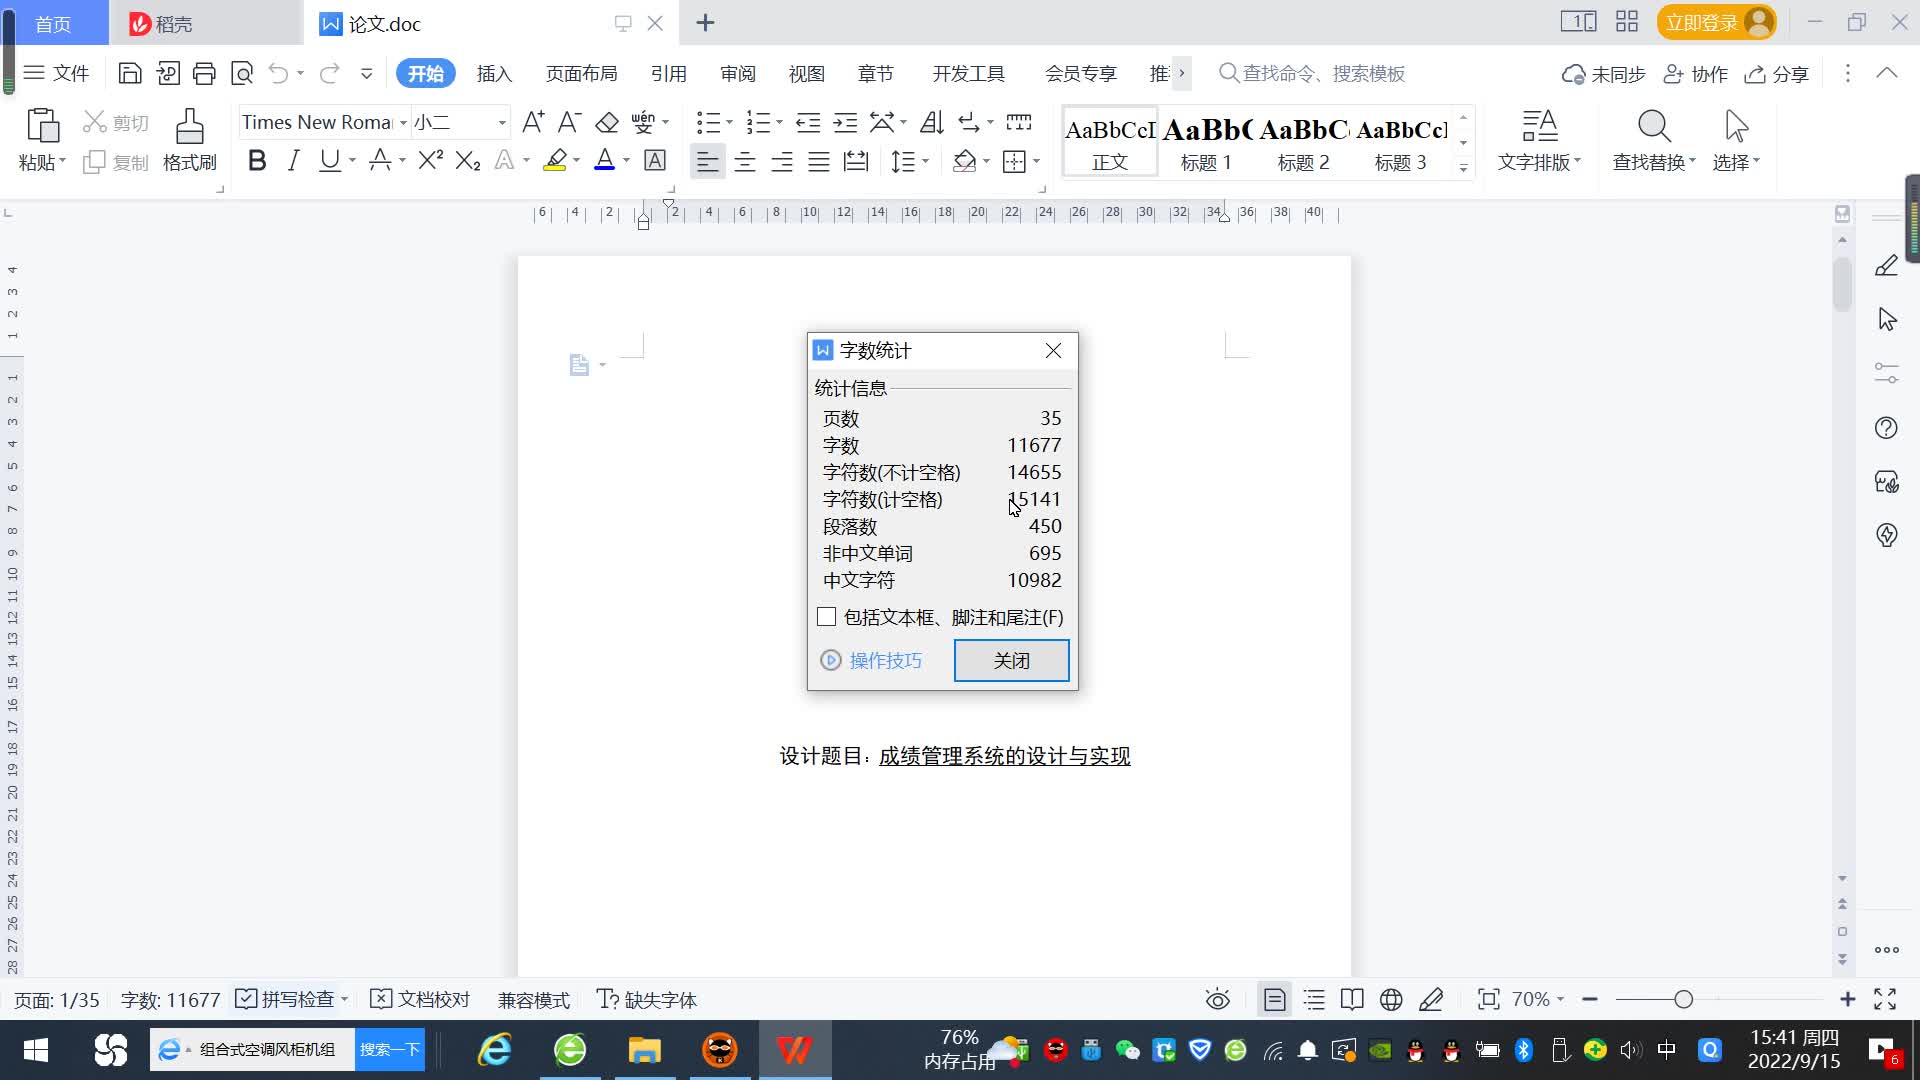
Task: Click the save icon in quick toolbar
Action: [x=129, y=73]
